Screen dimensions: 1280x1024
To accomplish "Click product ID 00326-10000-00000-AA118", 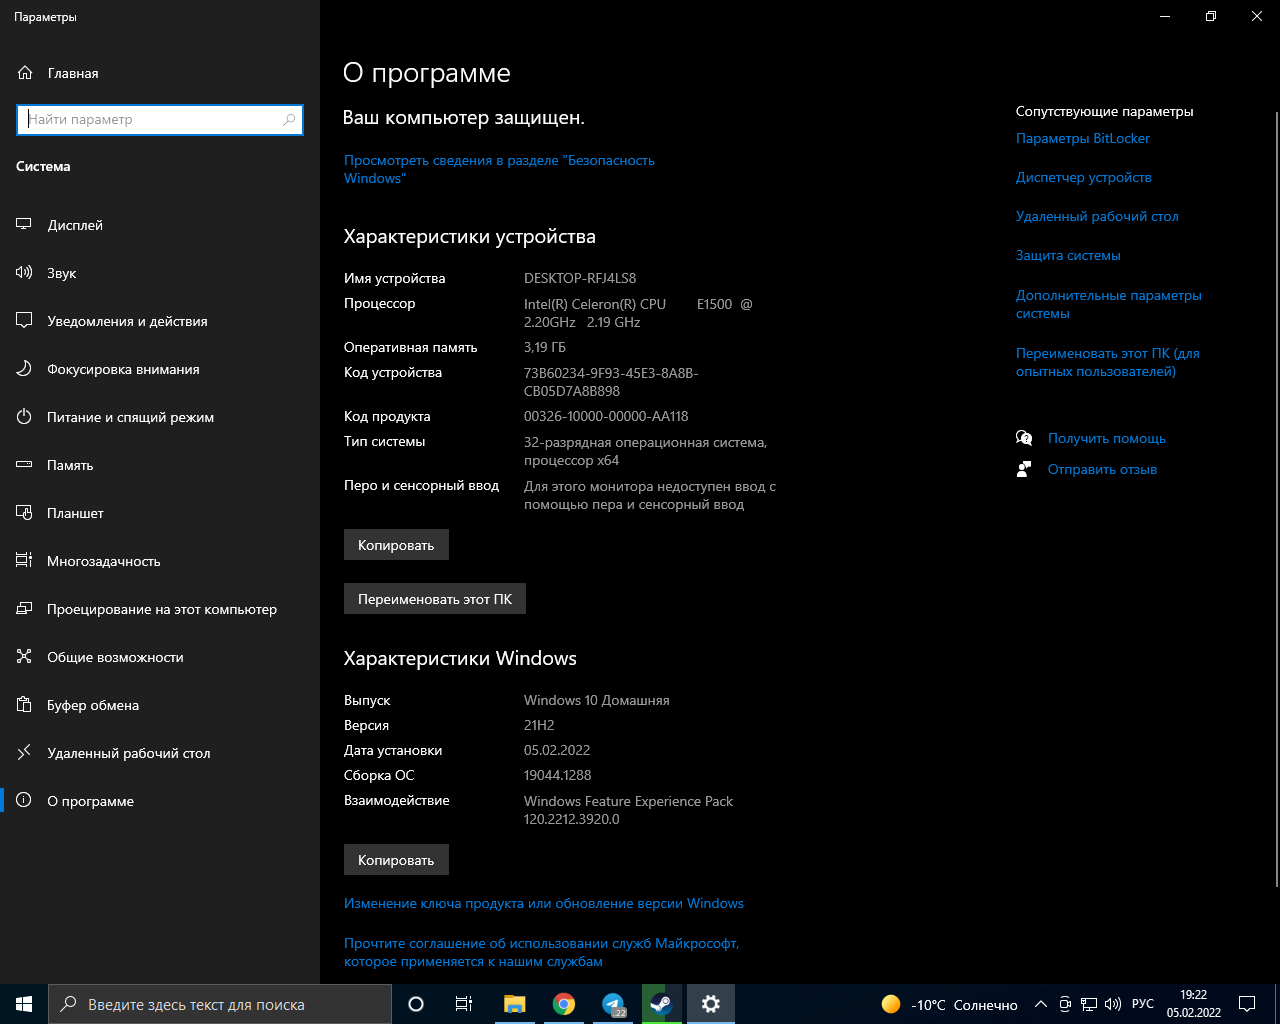I will pyautogui.click(x=606, y=416).
